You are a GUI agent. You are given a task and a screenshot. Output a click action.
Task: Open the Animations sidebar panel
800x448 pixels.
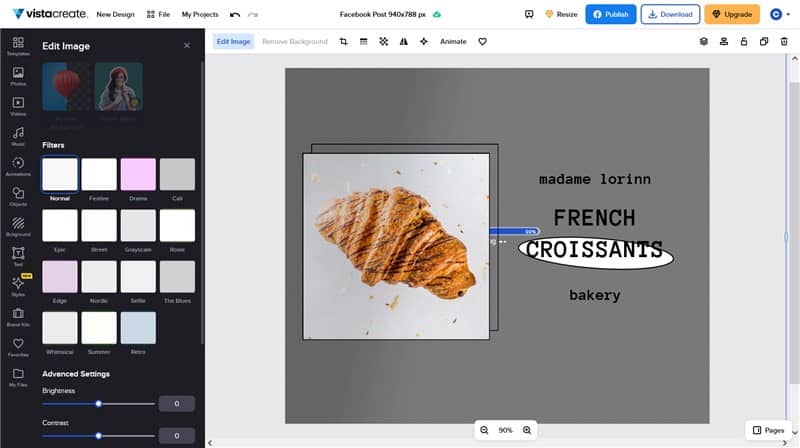[18, 166]
